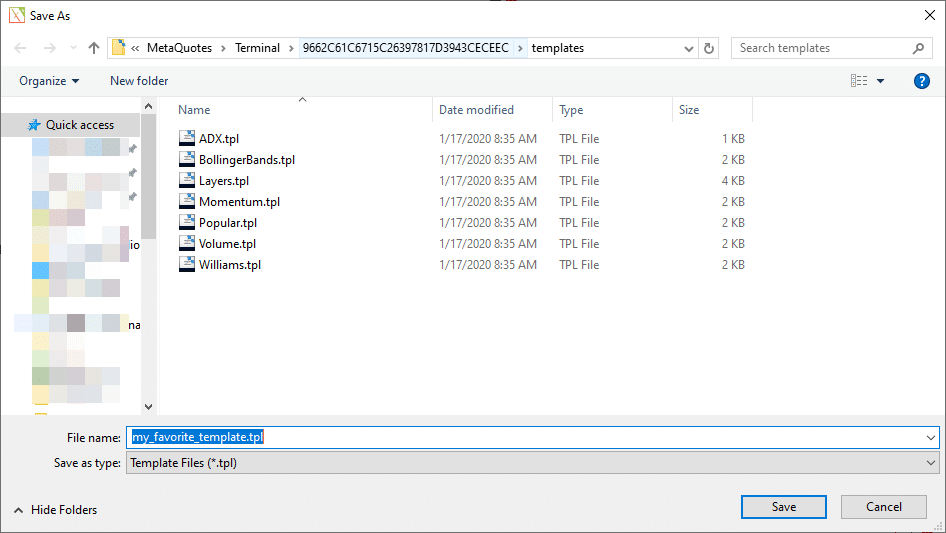Refresh the templates folder listing

(710, 48)
